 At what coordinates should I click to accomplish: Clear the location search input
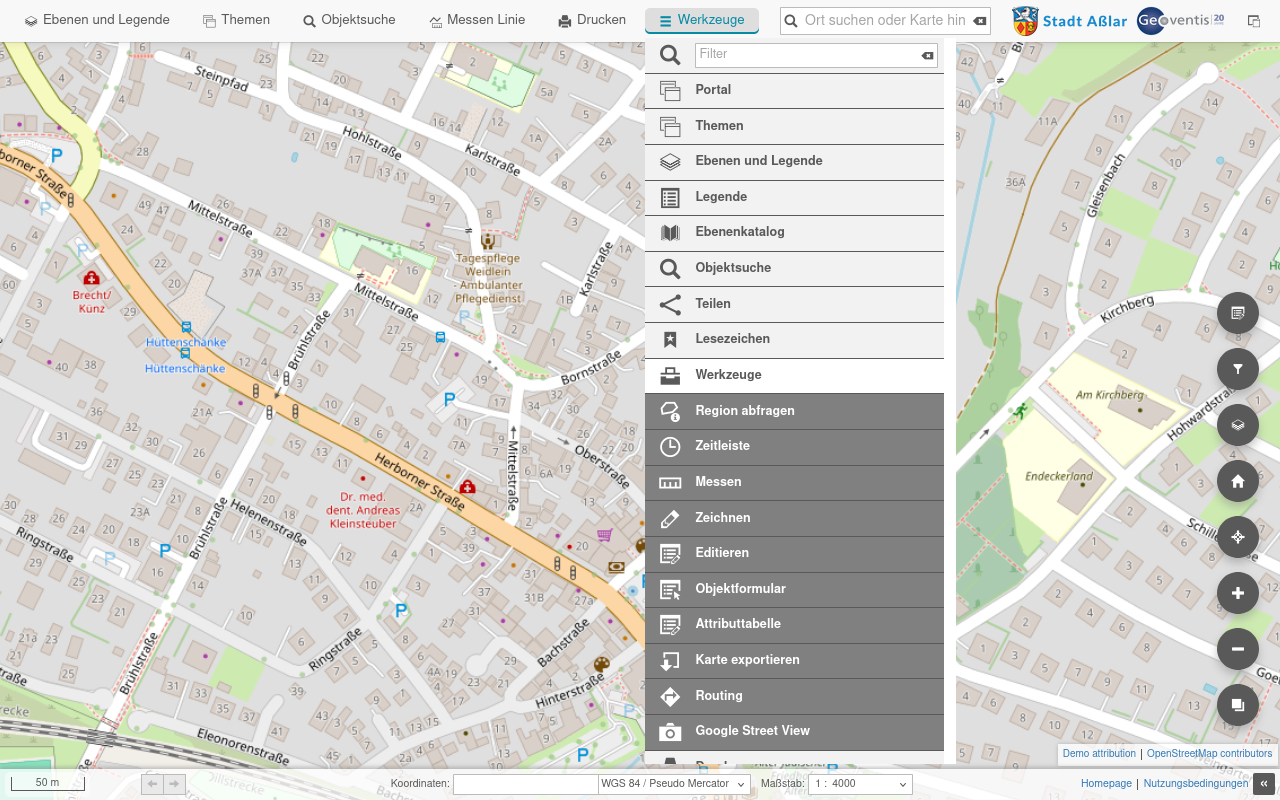[x=980, y=21]
